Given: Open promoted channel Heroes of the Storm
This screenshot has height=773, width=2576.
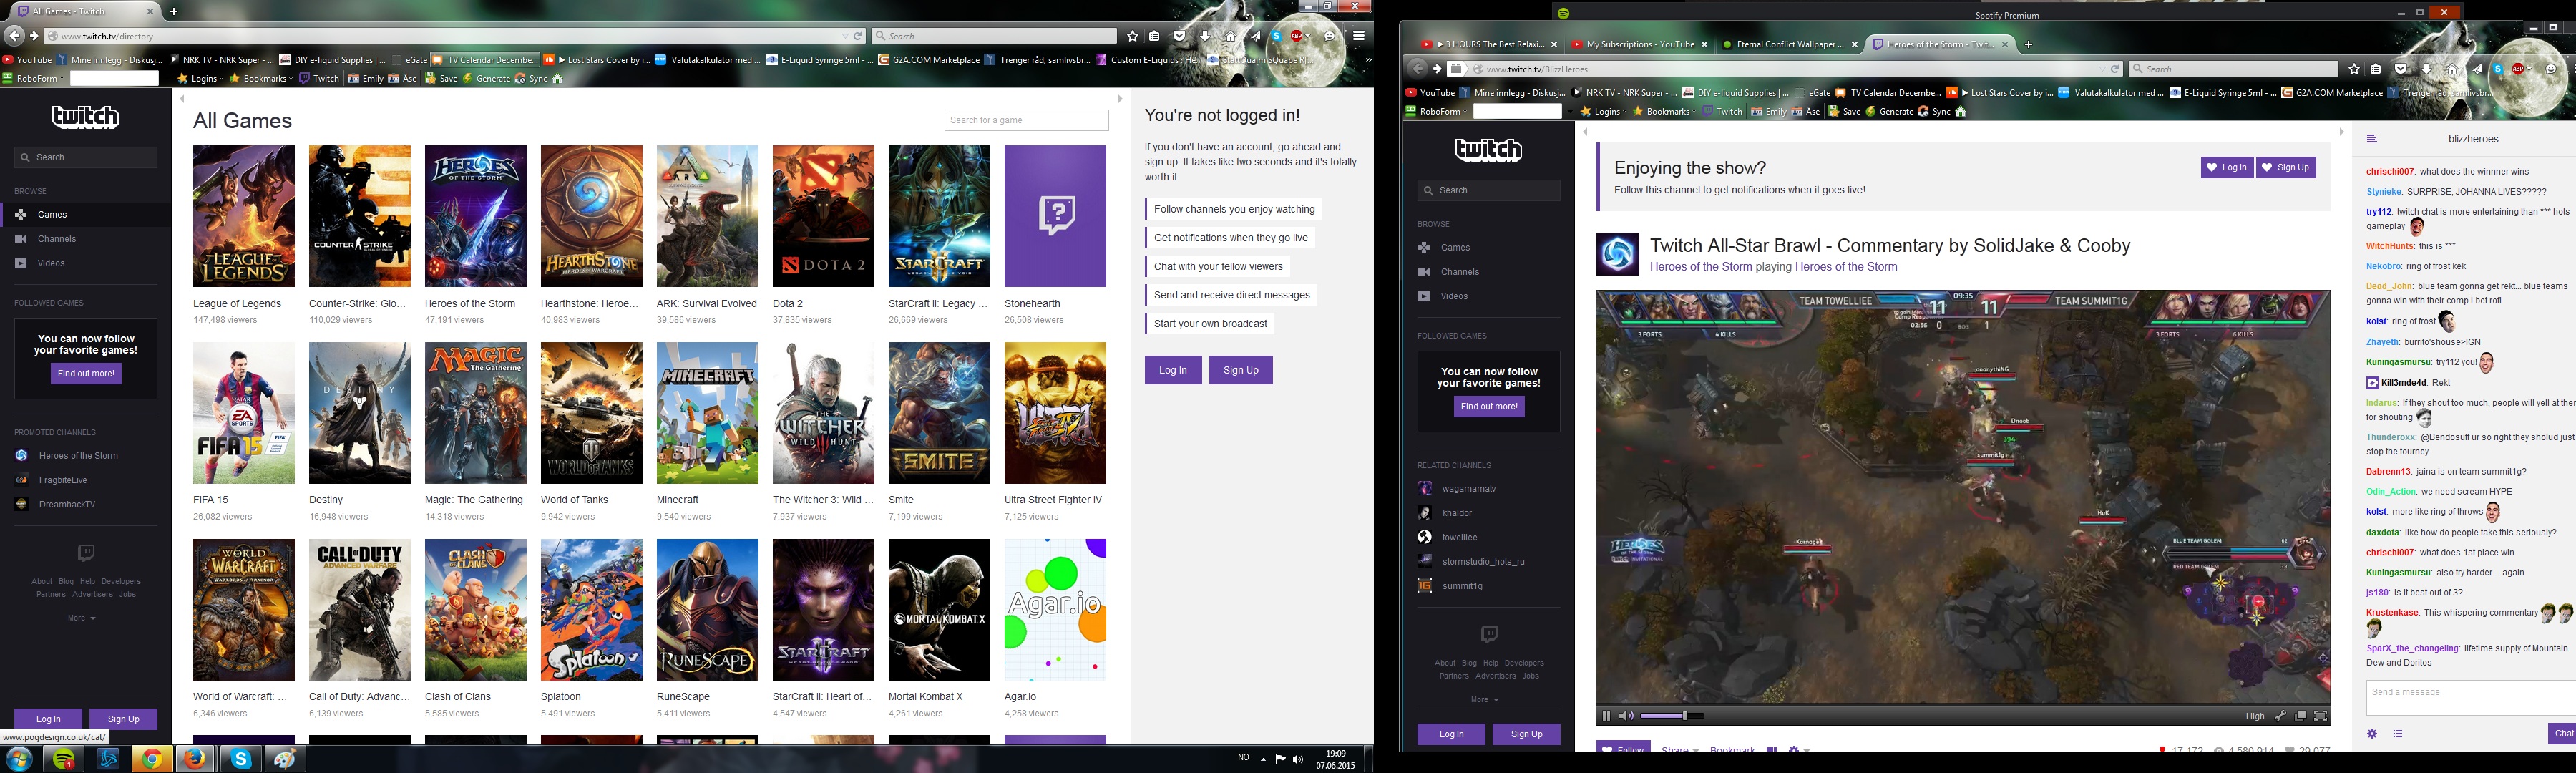Looking at the screenshot, I should click(x=78, y=456).
